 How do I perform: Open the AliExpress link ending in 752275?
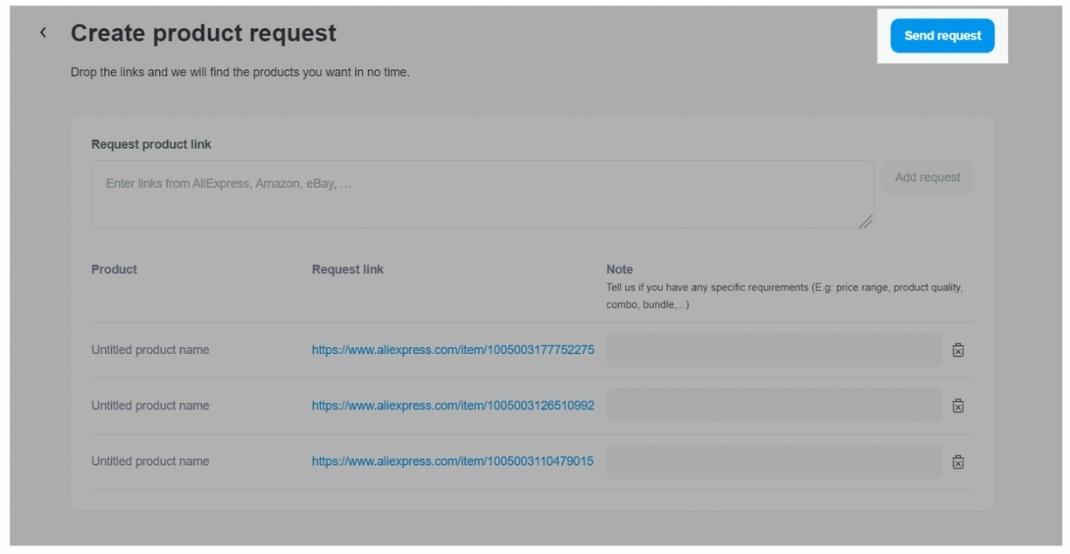pos(452,350)
